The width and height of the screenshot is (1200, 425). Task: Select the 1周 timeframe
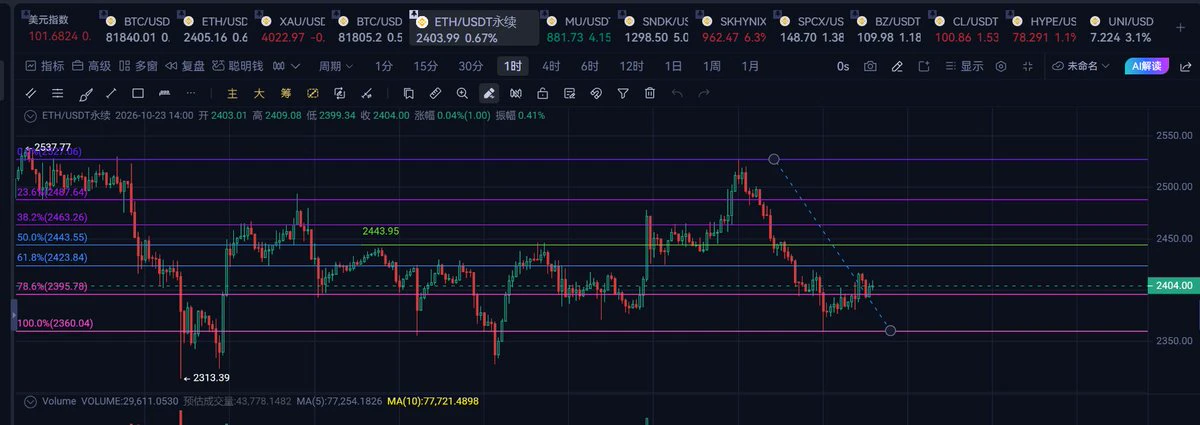(x=711, y=66)
